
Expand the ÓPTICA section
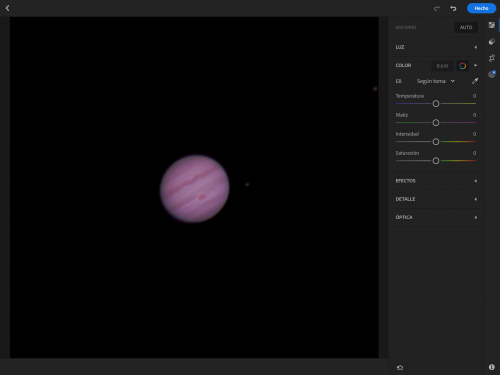click(436, 217)
